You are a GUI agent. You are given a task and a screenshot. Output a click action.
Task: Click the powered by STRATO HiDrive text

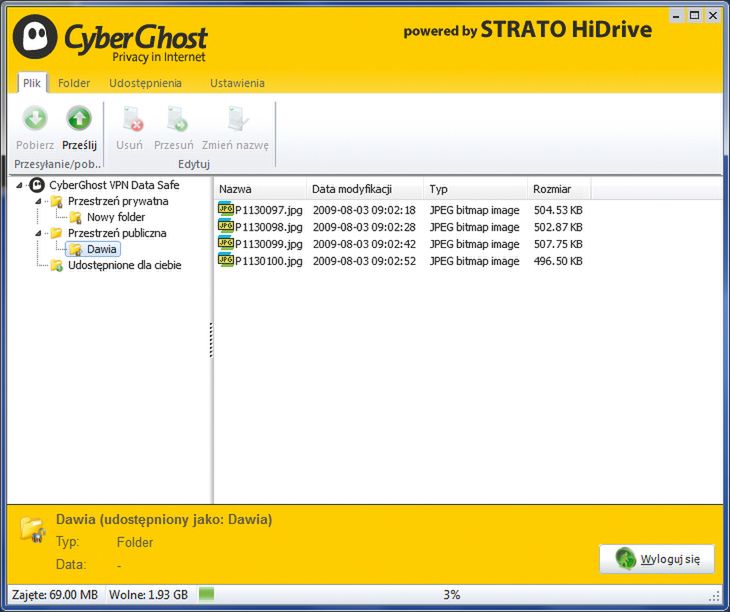528,30
